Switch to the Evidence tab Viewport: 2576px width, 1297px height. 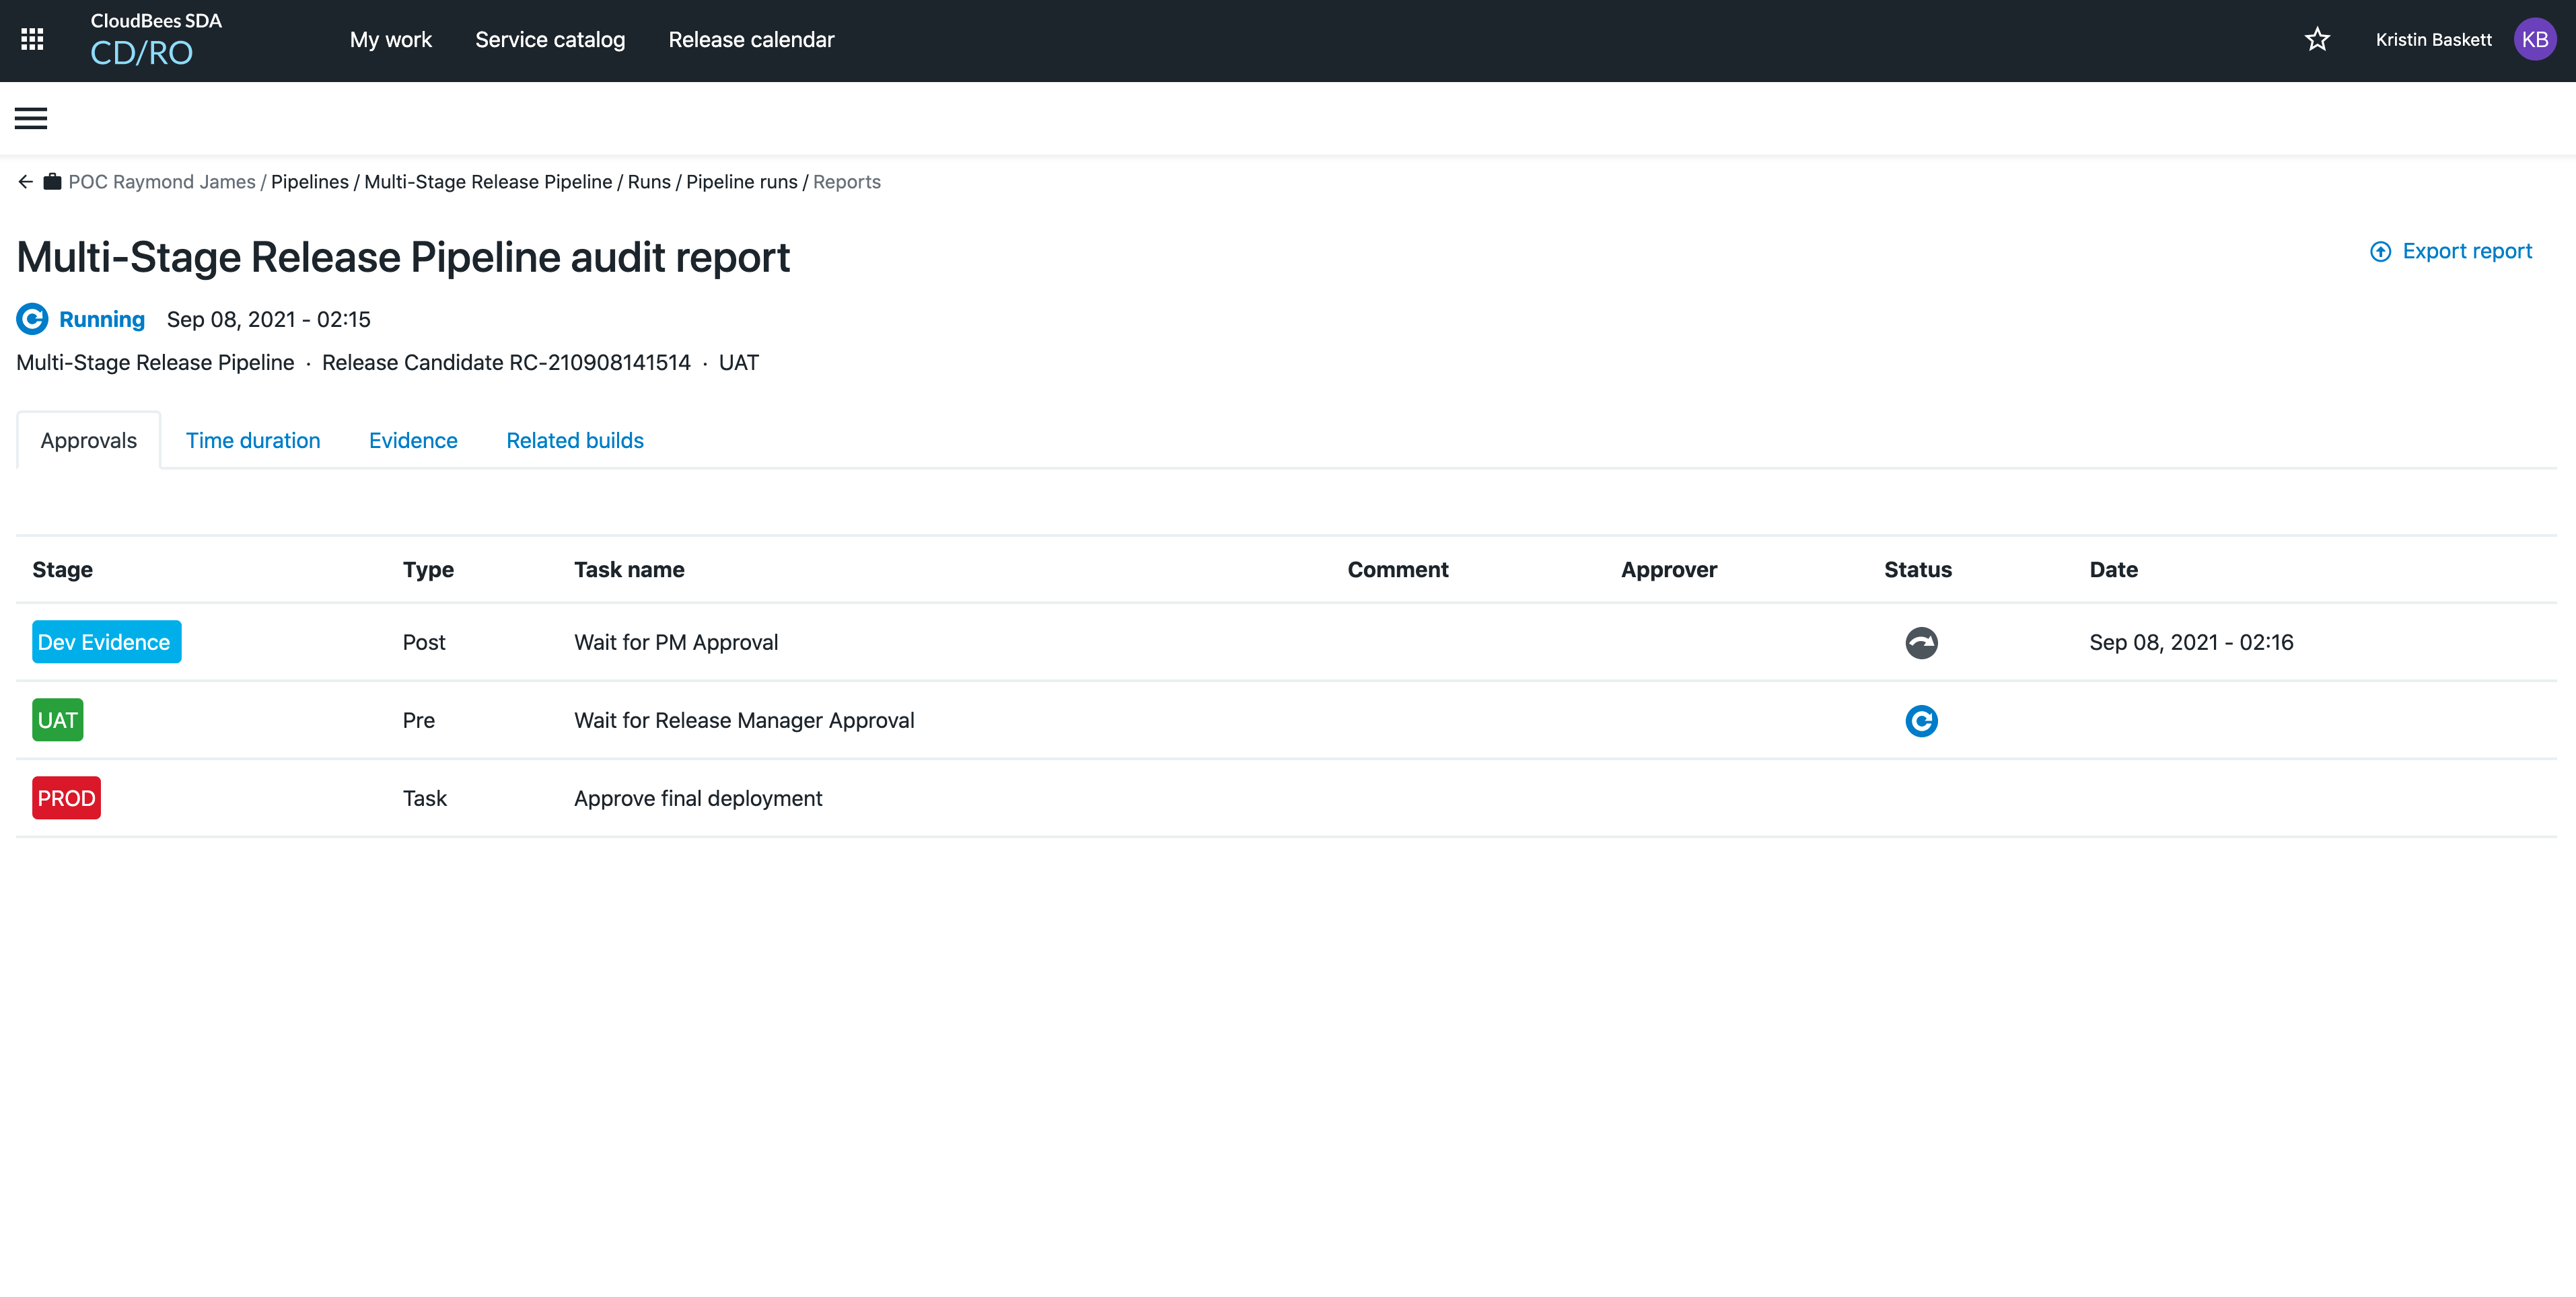point(412,440)
